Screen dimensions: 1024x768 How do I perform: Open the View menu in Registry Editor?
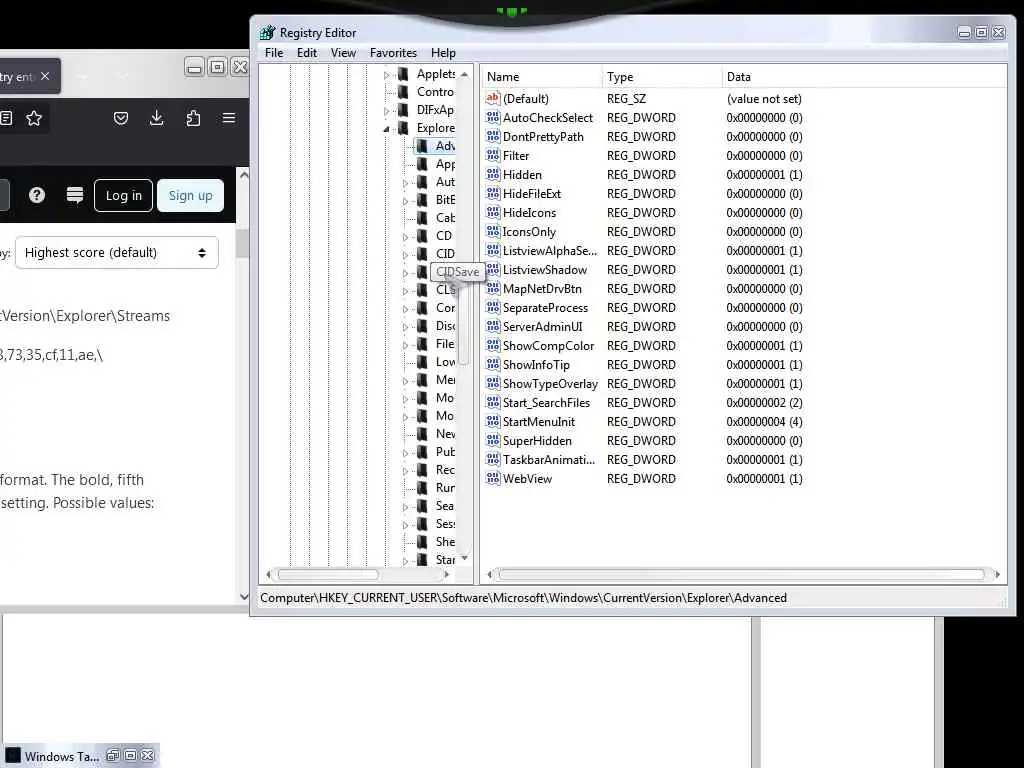tap(343, 53)
